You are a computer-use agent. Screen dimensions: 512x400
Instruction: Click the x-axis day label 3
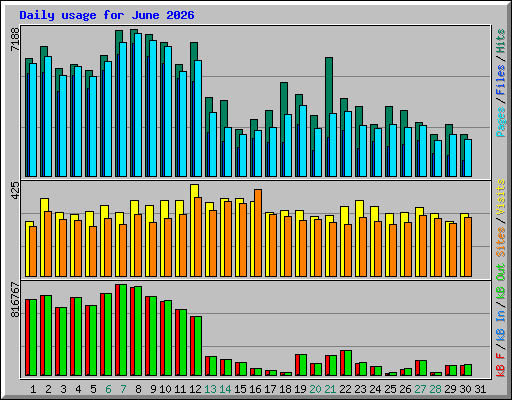[x=63, y=389]
